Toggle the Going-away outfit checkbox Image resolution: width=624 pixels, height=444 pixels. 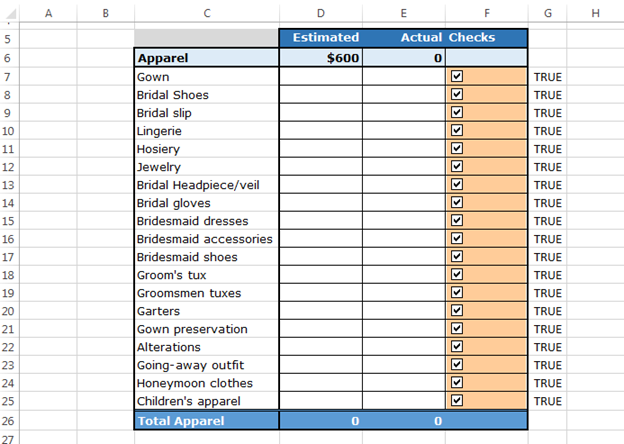[x=457, y=364]
